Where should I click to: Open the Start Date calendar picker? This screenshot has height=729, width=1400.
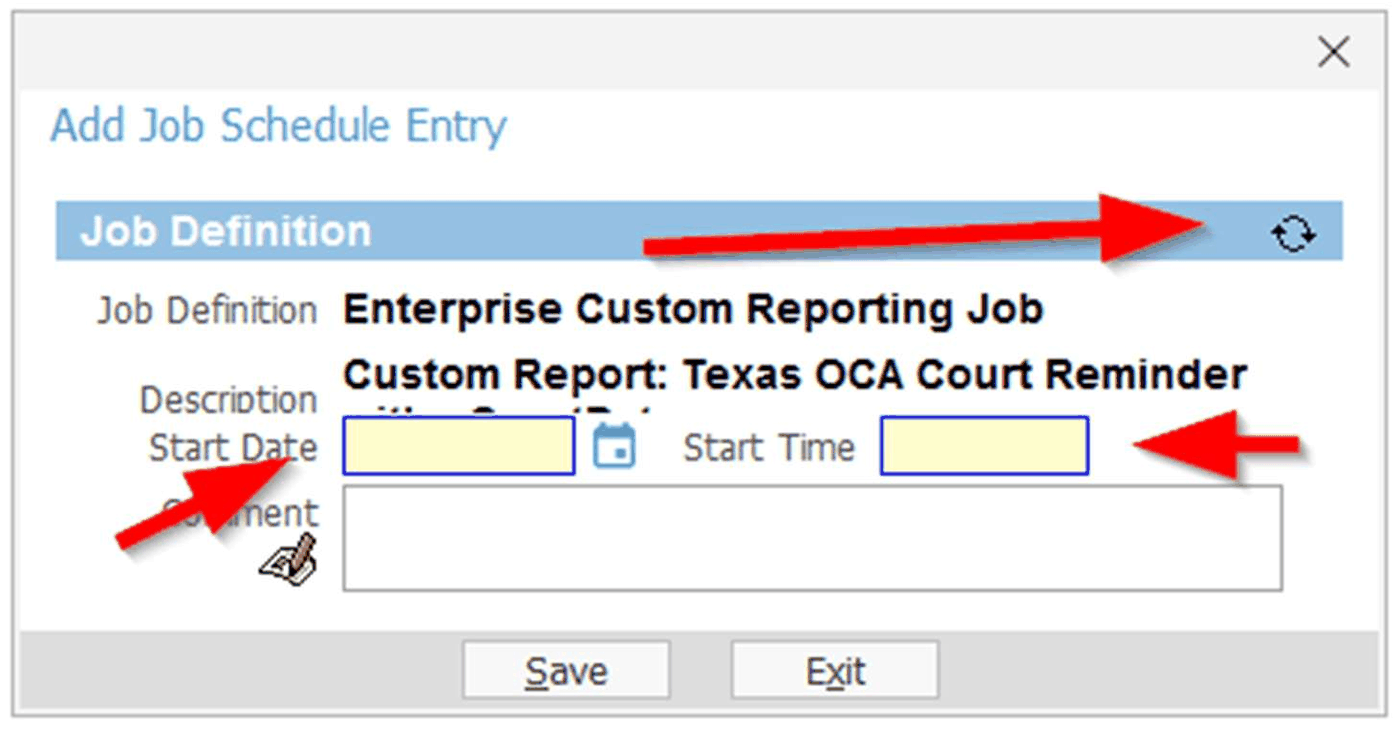[x=614, y=446]
